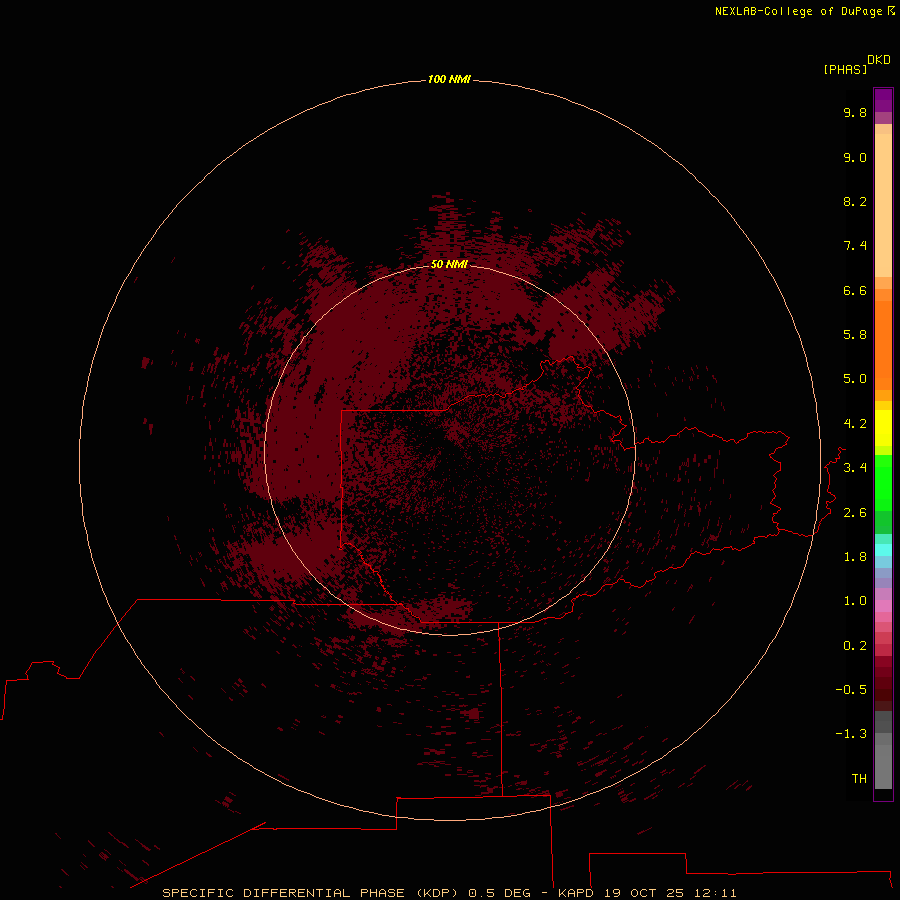Click the DKD legend title

[878, 60]
